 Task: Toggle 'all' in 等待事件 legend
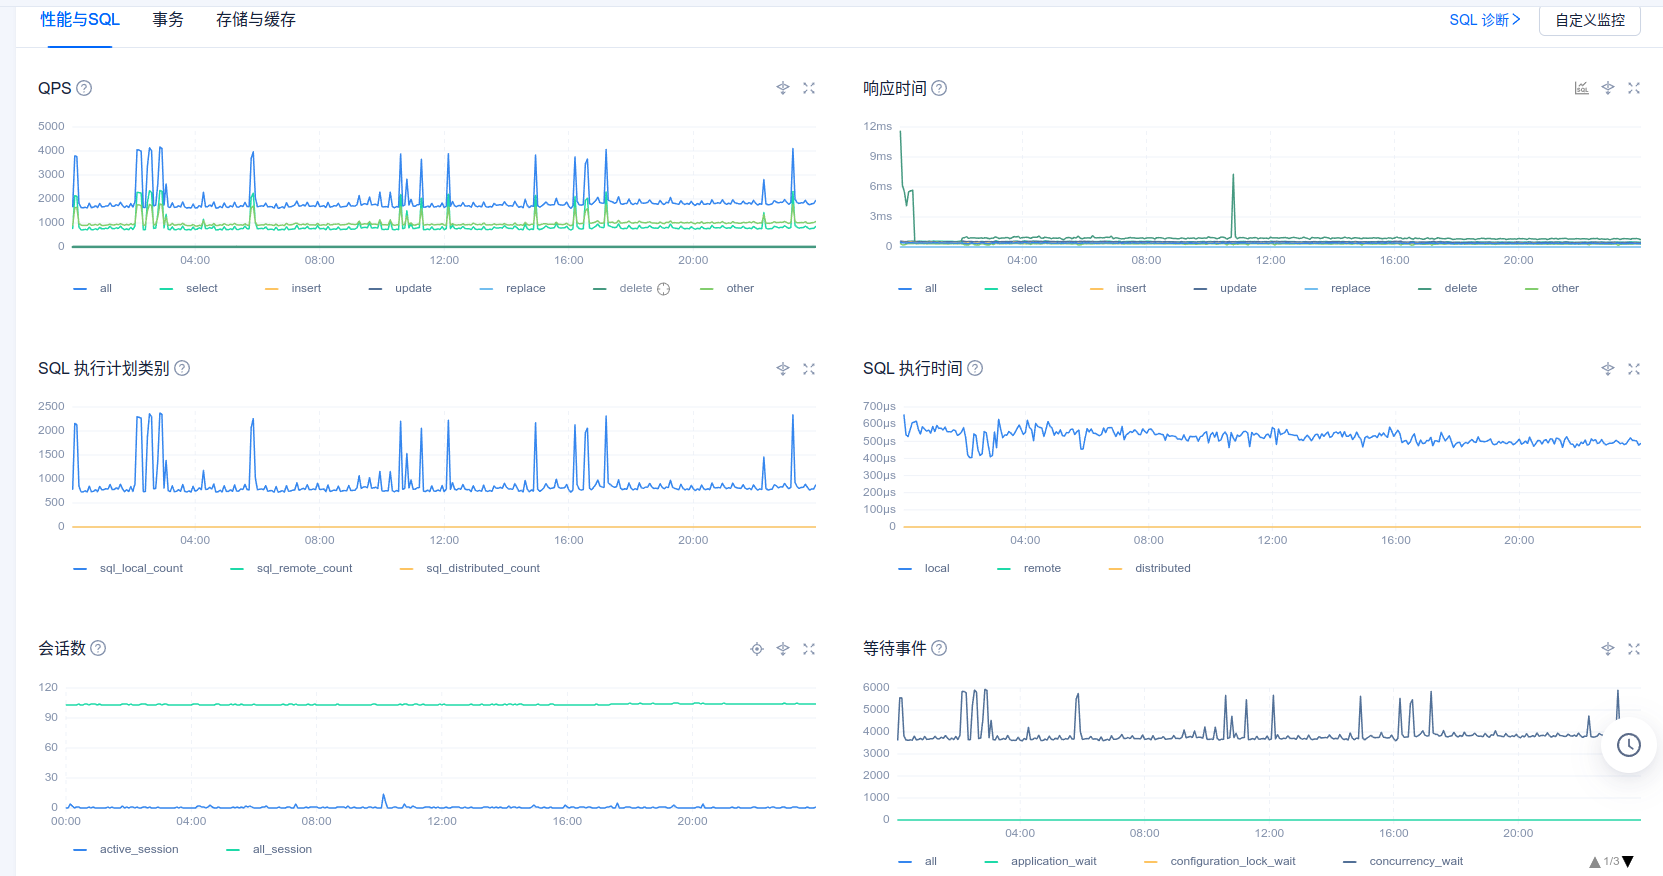point(918,861)
